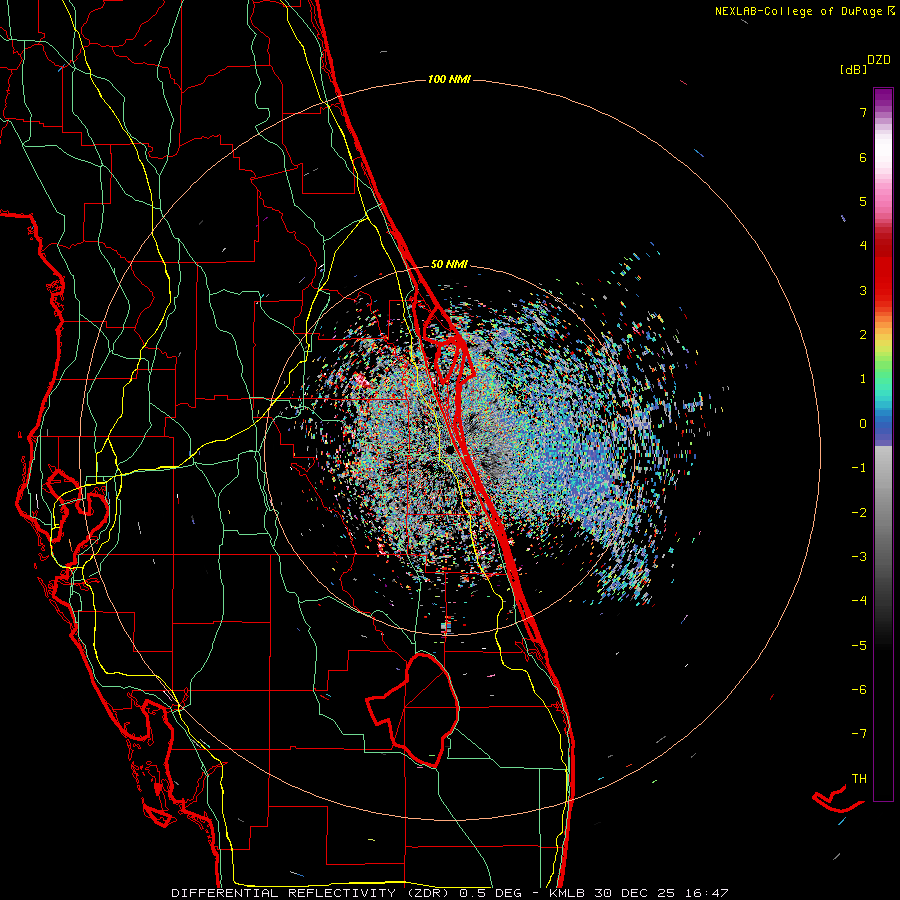Image resolution: width=900 pixels, height=900 pixels.
Task: Click the DIFFERENTIAL REFLECTIVITY (ZDR) product title
Action: [x=313, y=893]
